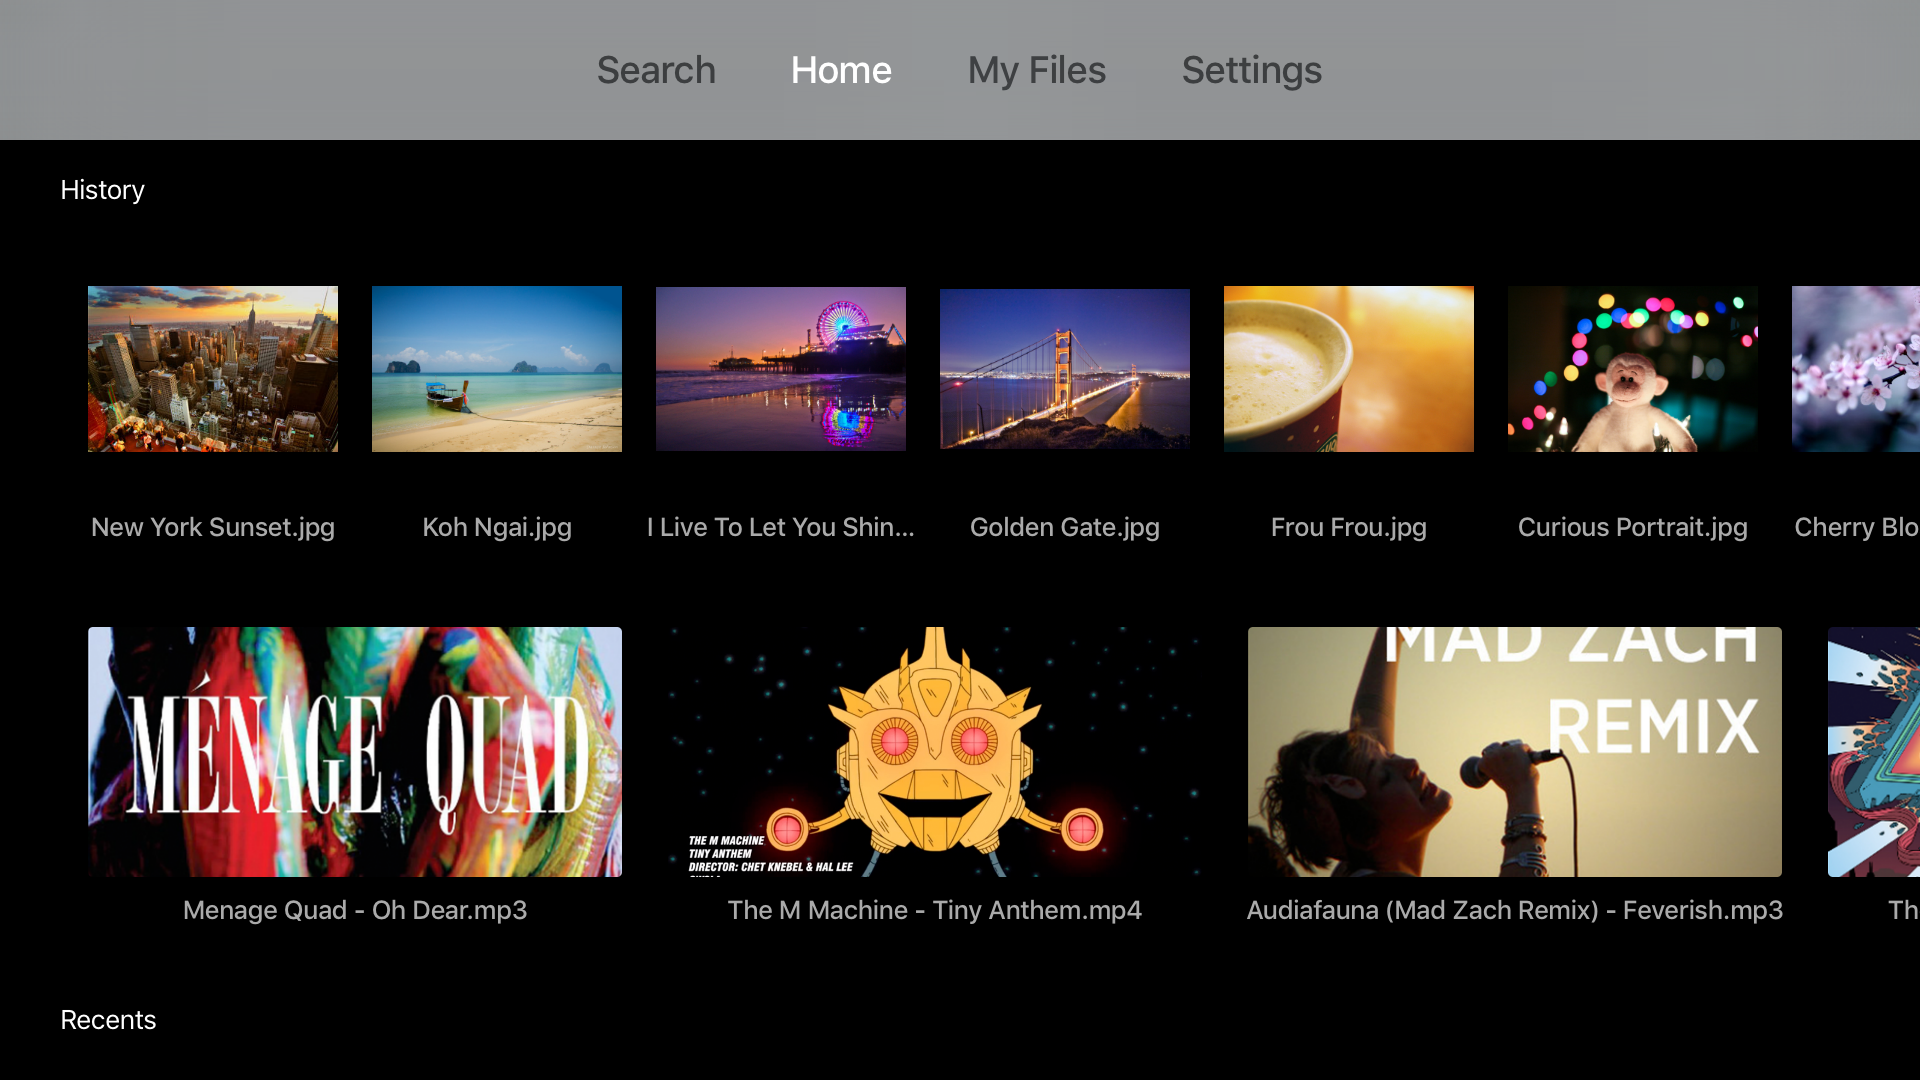Click Menage Quad - Oh Dear.mp3 title
1920x1080 pixels.
tap(355, 910)
